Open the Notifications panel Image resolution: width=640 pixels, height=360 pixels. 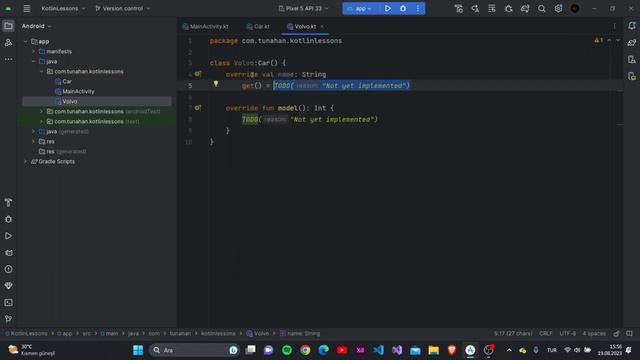[632, 26]
